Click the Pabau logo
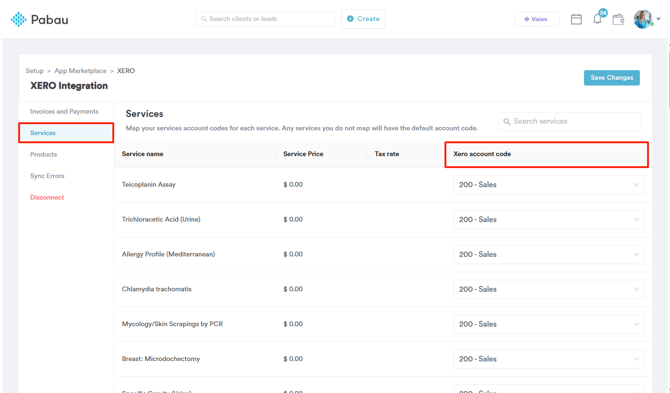 tap(39, 20)
